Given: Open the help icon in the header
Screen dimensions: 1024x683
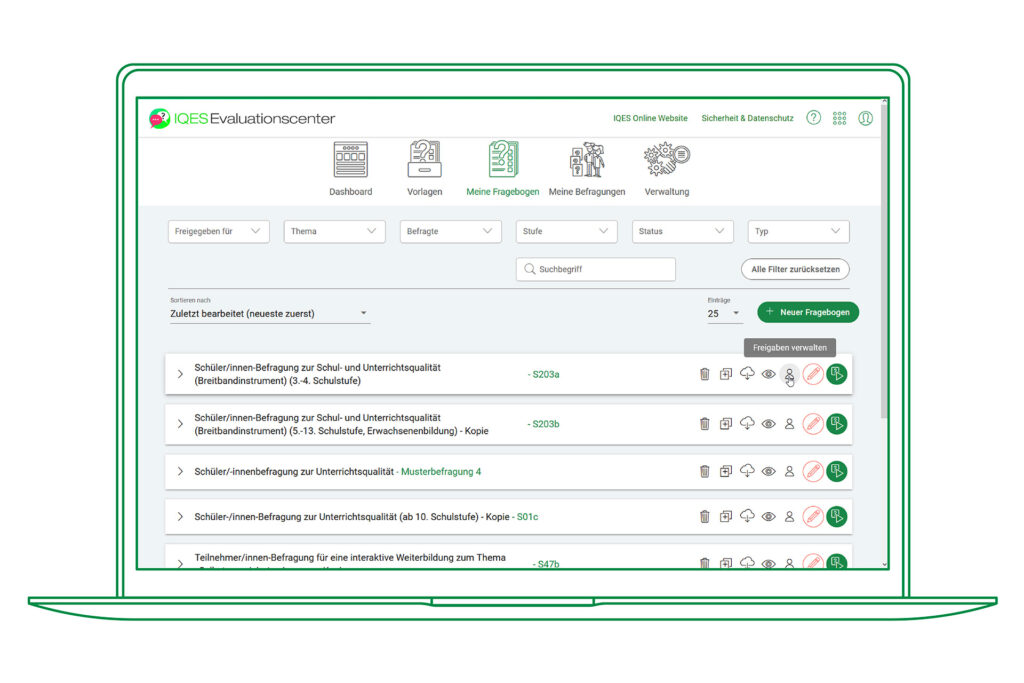Looking at the screenshot, I should tap(813, 117).
